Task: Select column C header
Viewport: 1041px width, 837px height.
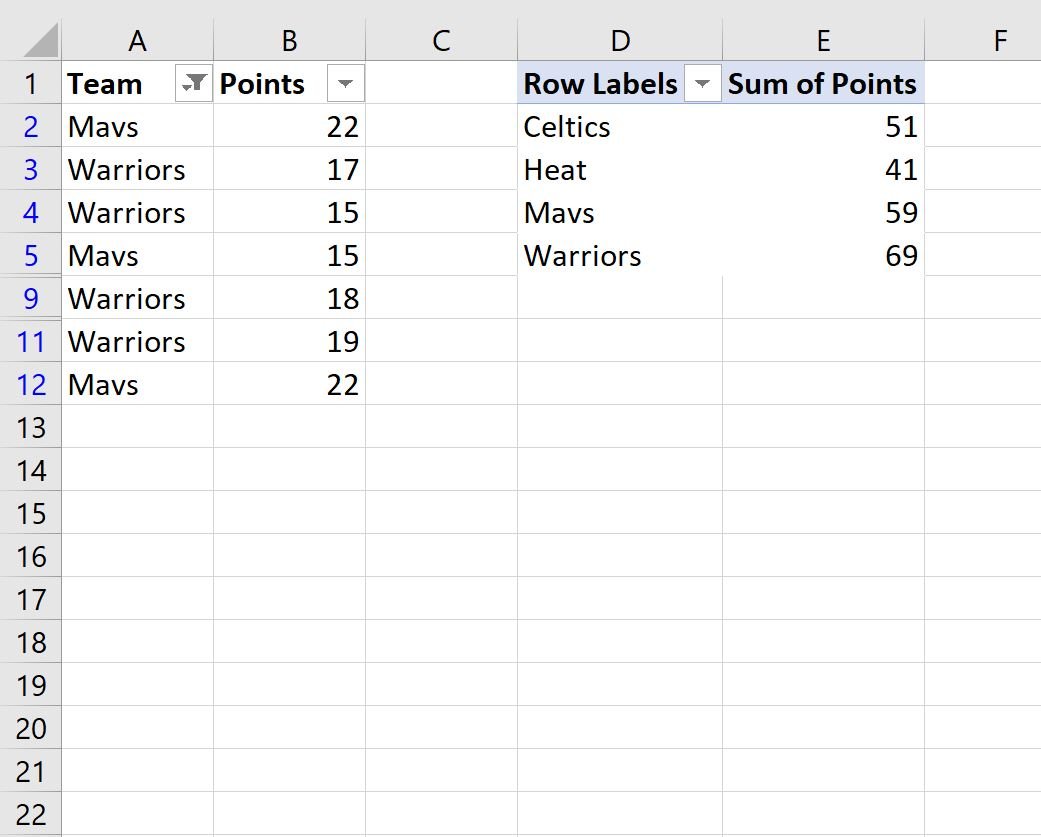Action: coord(441,40)
